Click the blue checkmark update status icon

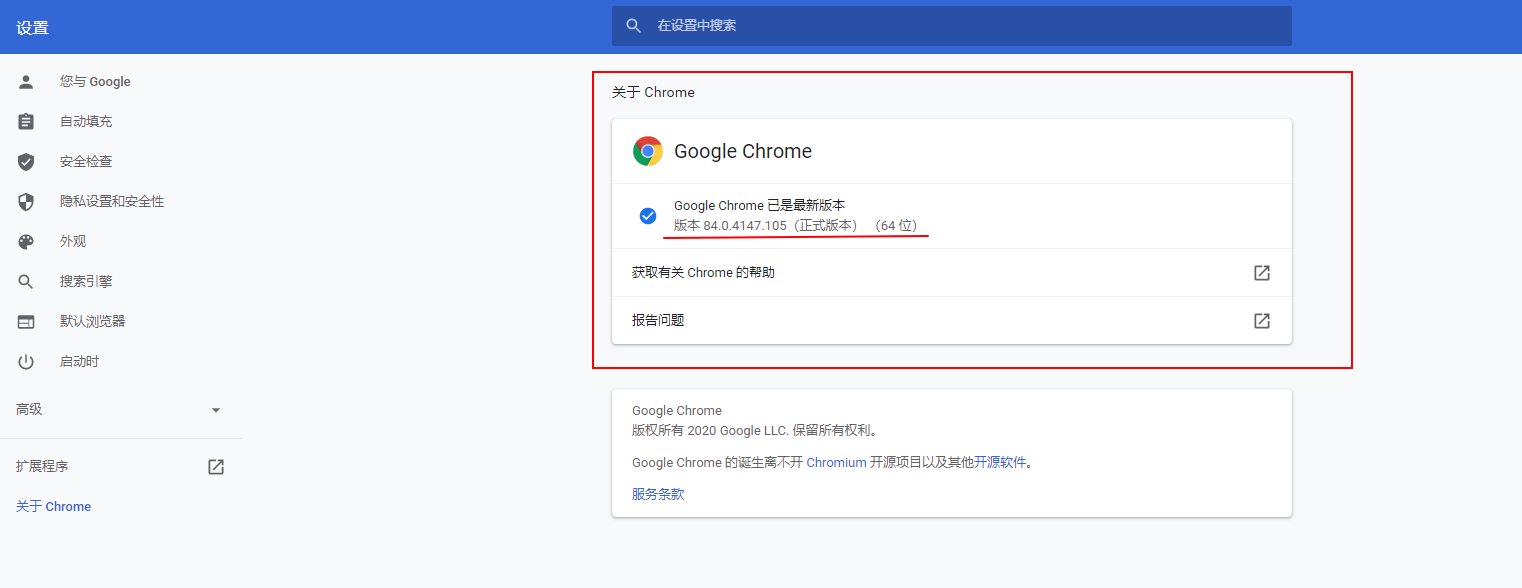click(648, 216)
